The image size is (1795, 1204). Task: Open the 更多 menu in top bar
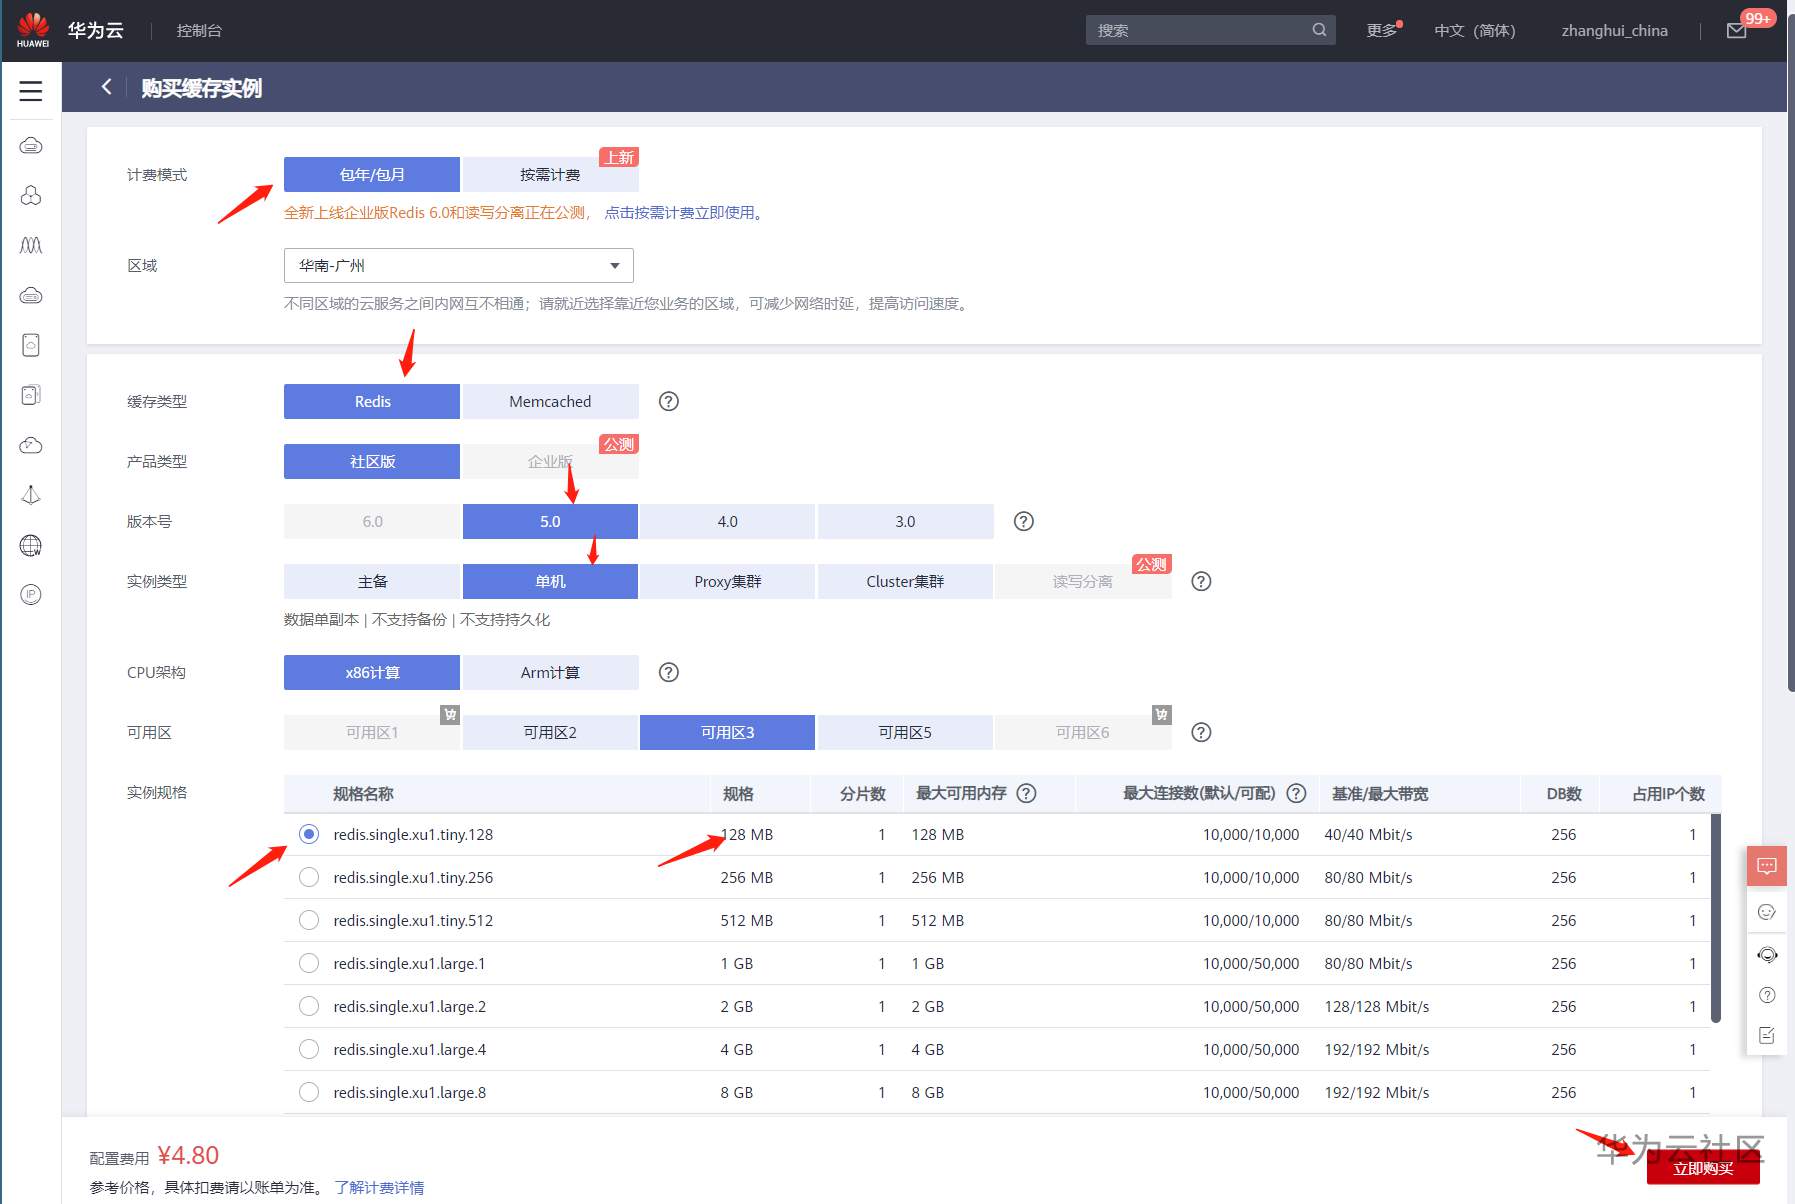click(1382, 31)
